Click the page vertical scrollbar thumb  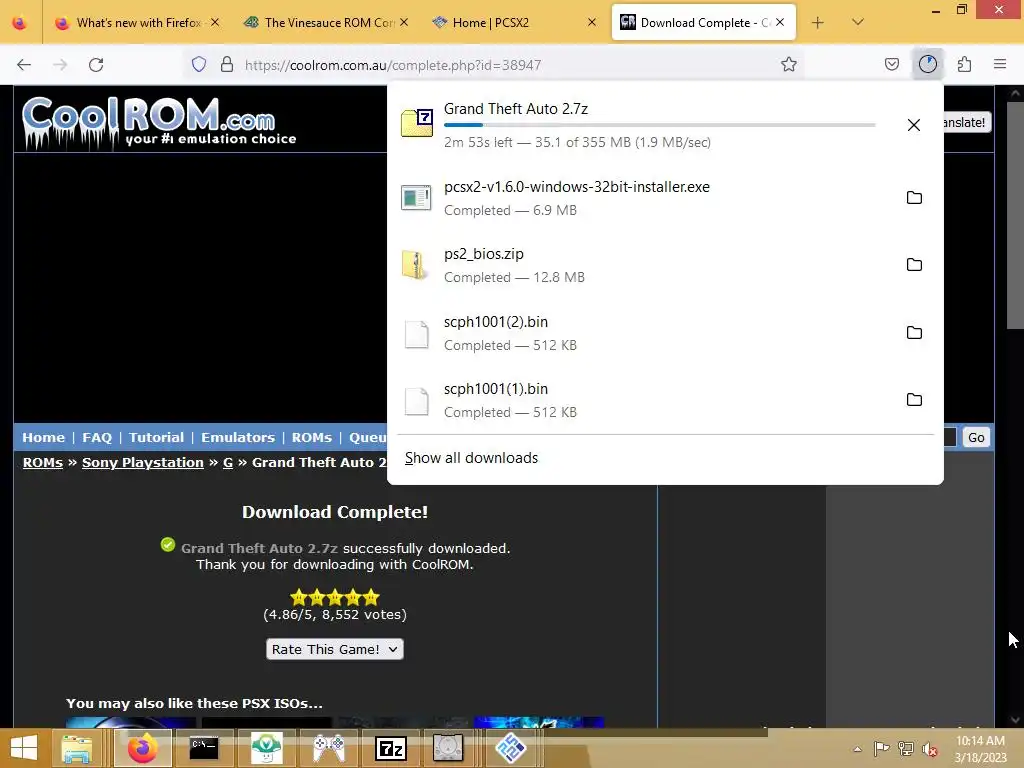point(1015,216)
